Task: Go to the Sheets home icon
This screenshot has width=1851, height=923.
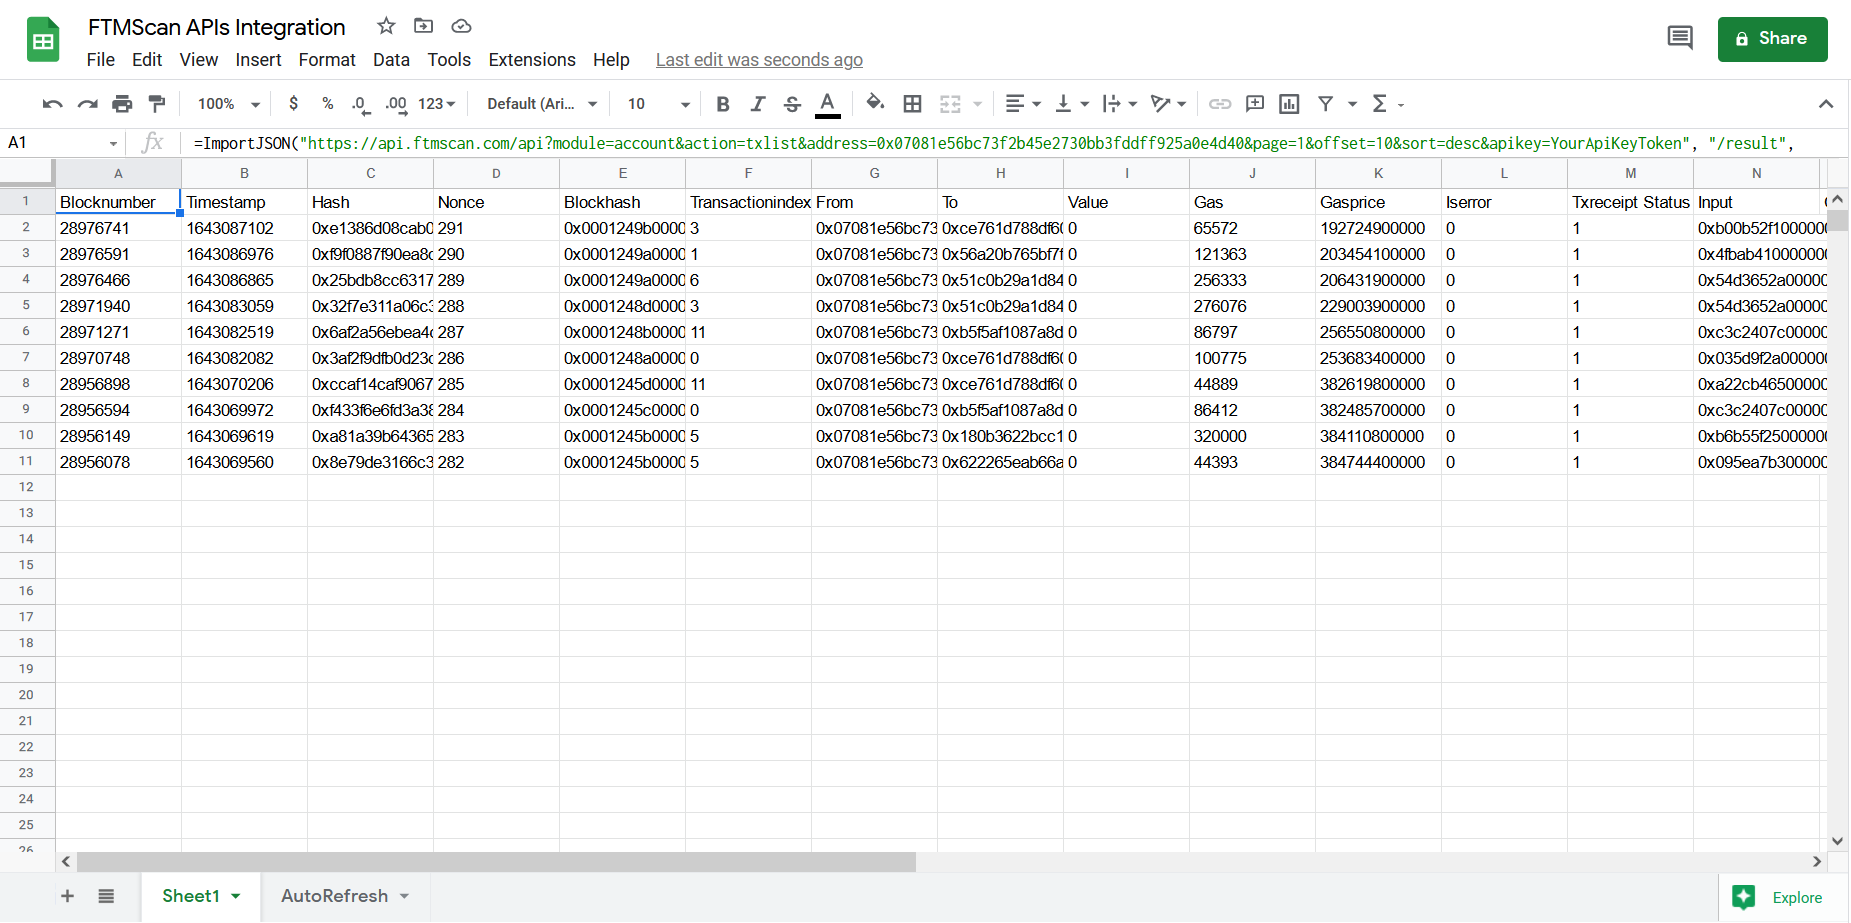Action: (x=43, y=40)
